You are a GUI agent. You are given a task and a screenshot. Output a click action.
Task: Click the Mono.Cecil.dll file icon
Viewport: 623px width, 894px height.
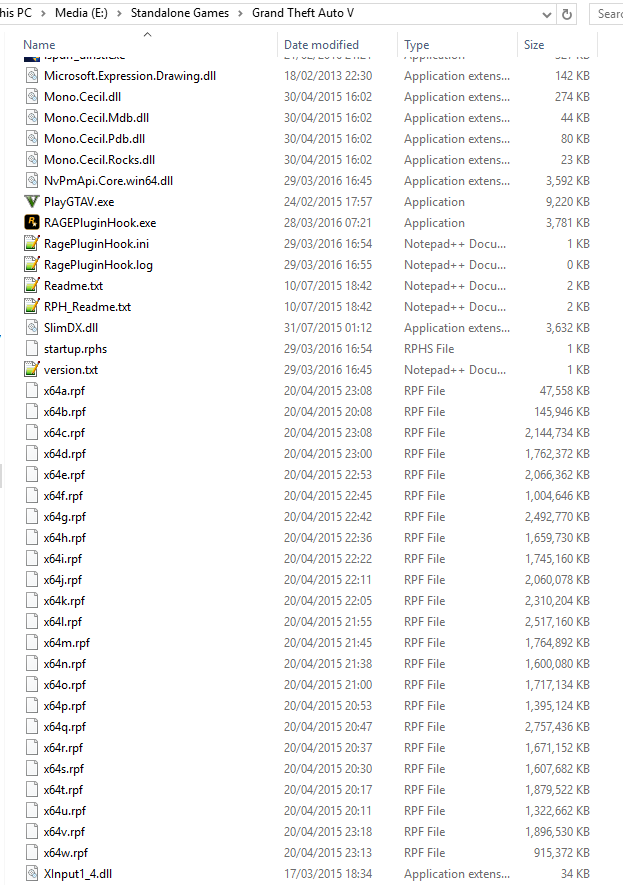(32, 97)
